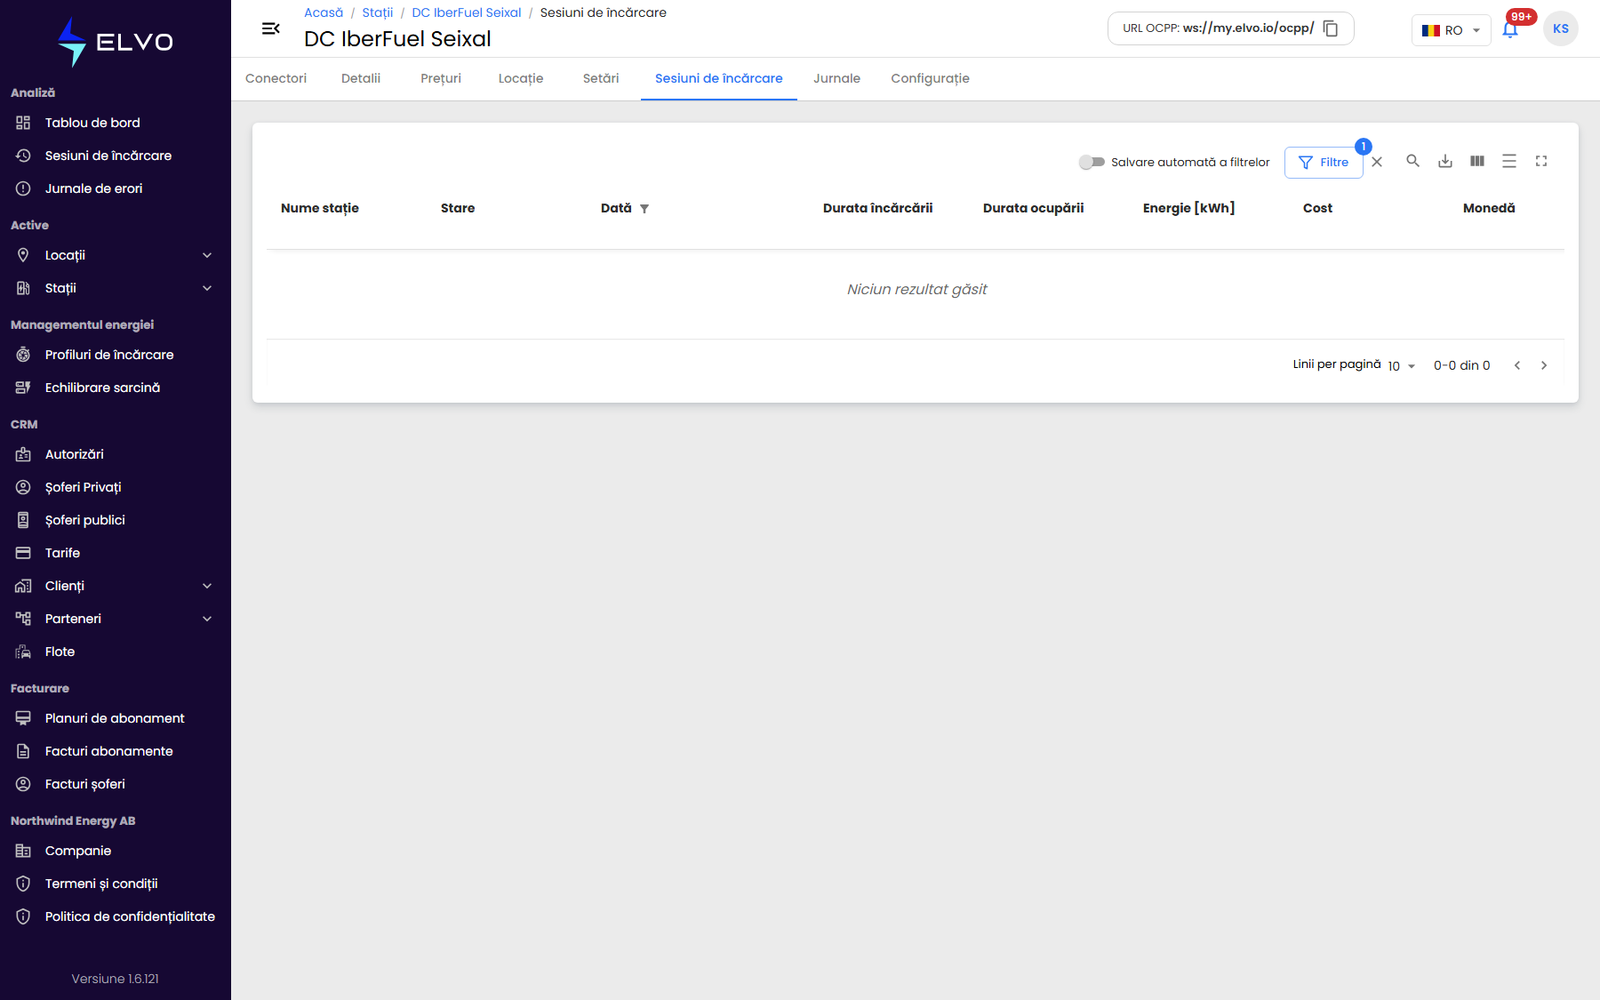The height and width of the screenshot is (1000, 1600).
Task: Expand the Stații sidebar group
Action: coord(115,289)
